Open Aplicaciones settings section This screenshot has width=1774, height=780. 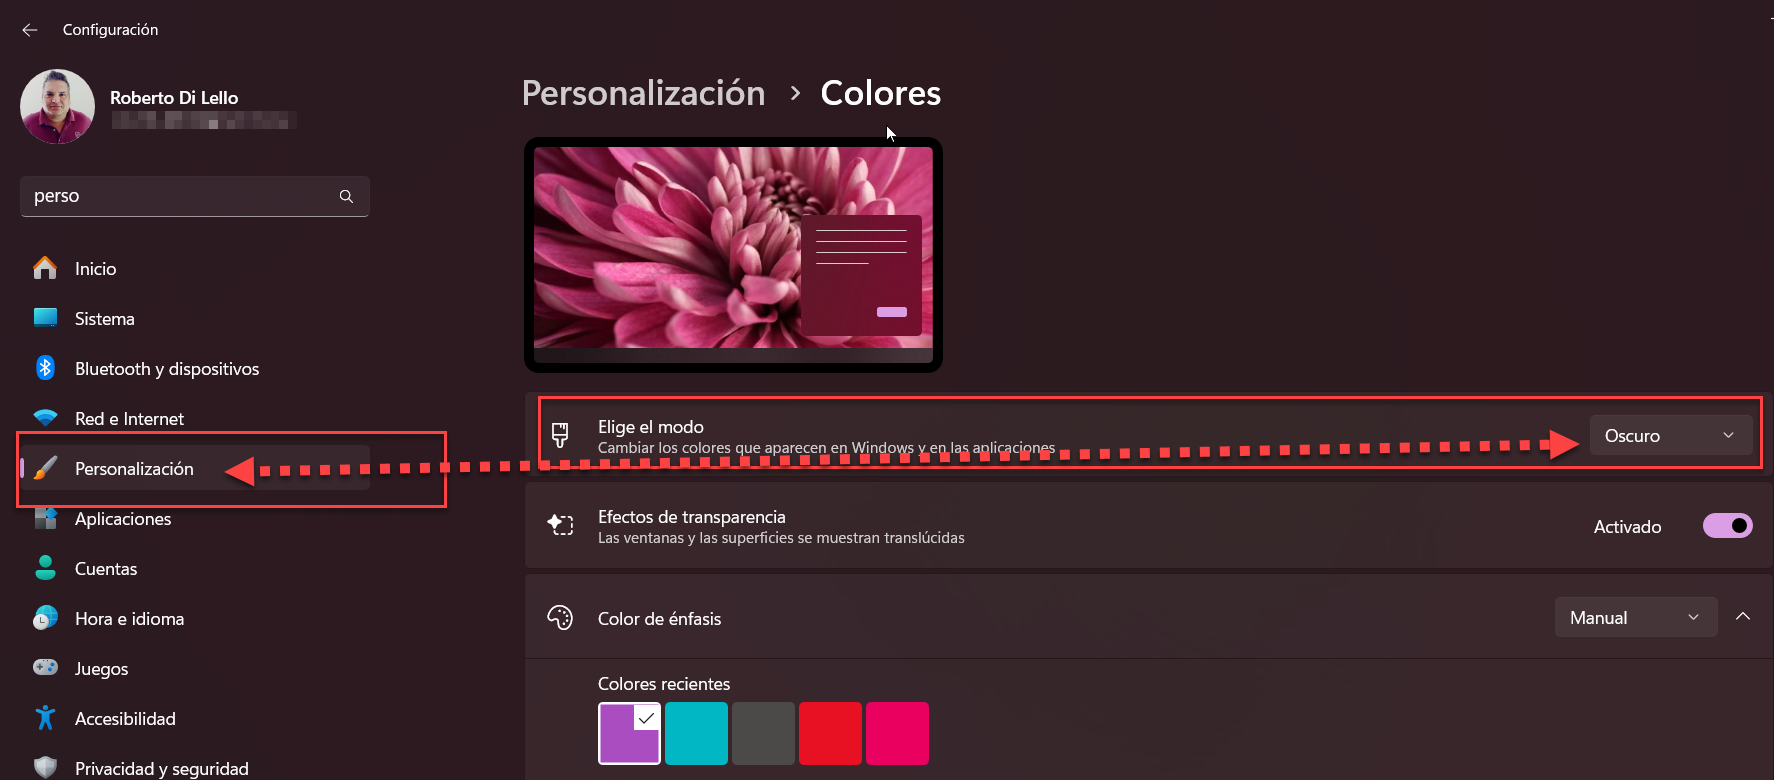123,519
